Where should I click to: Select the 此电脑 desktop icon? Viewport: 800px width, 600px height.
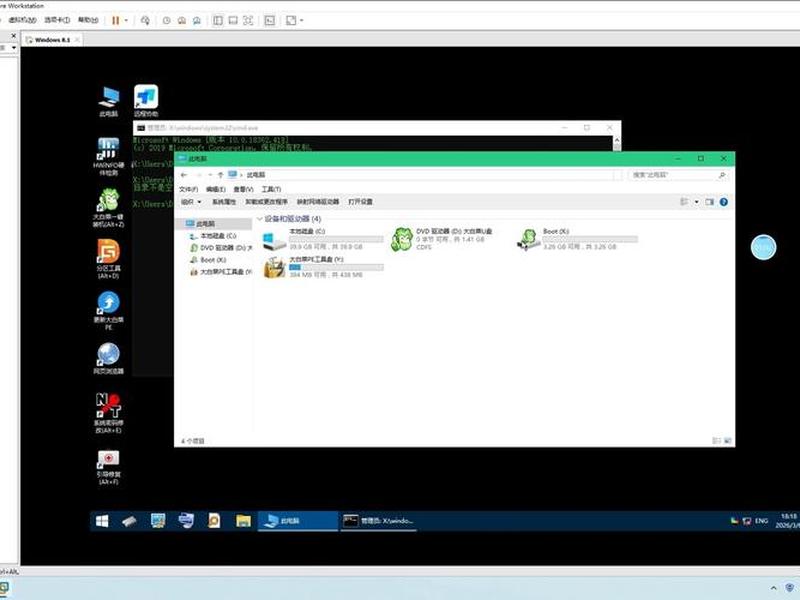point(109,102)
